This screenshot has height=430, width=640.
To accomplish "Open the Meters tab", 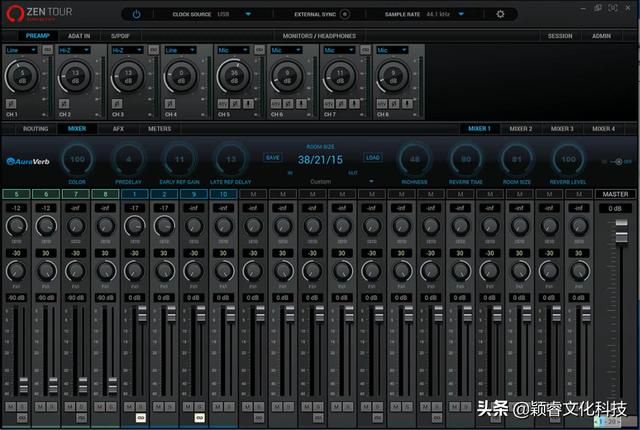I will click(160, 129).
